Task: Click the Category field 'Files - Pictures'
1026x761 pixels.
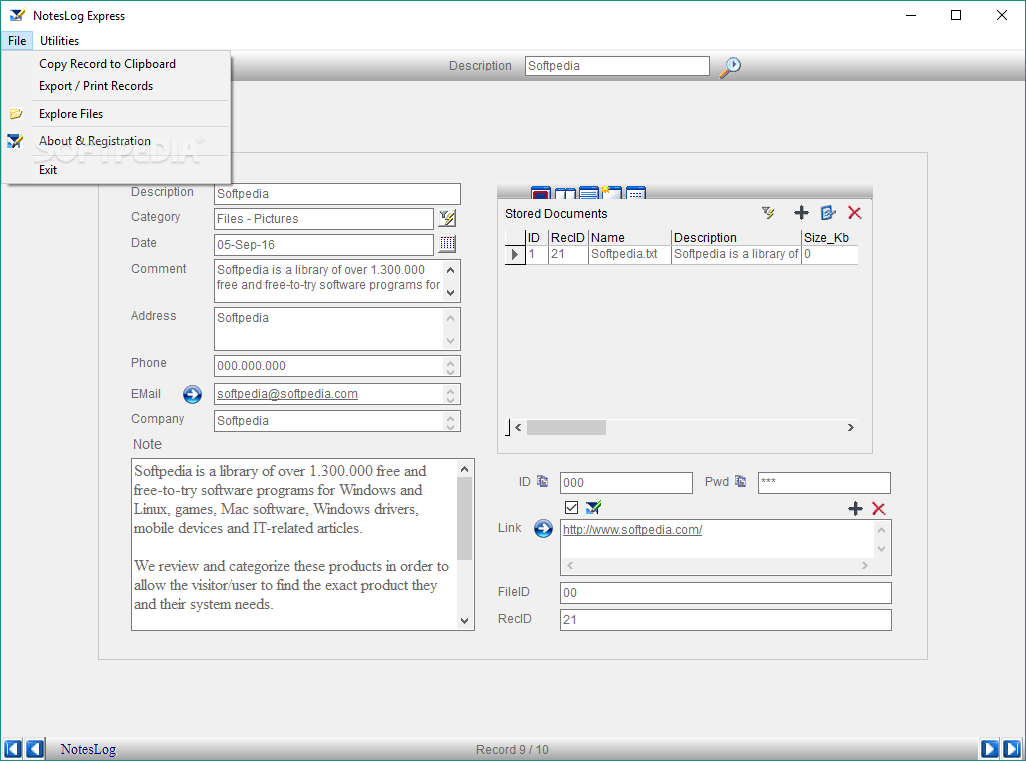Action: coord(324,219)
